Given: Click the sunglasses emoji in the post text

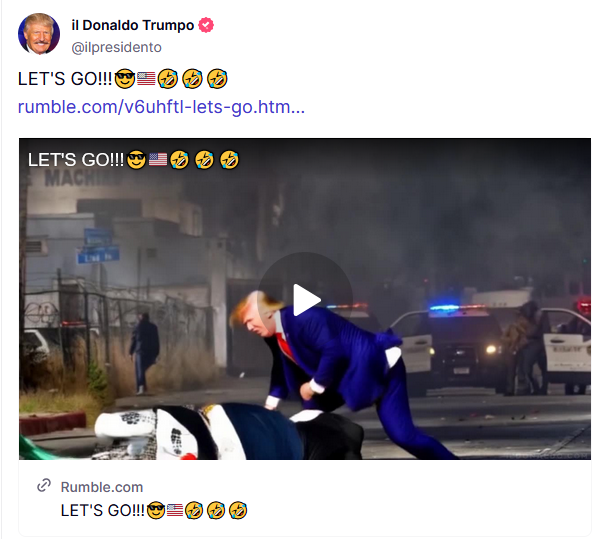Looking at the screenshot, I should [125, 79].
